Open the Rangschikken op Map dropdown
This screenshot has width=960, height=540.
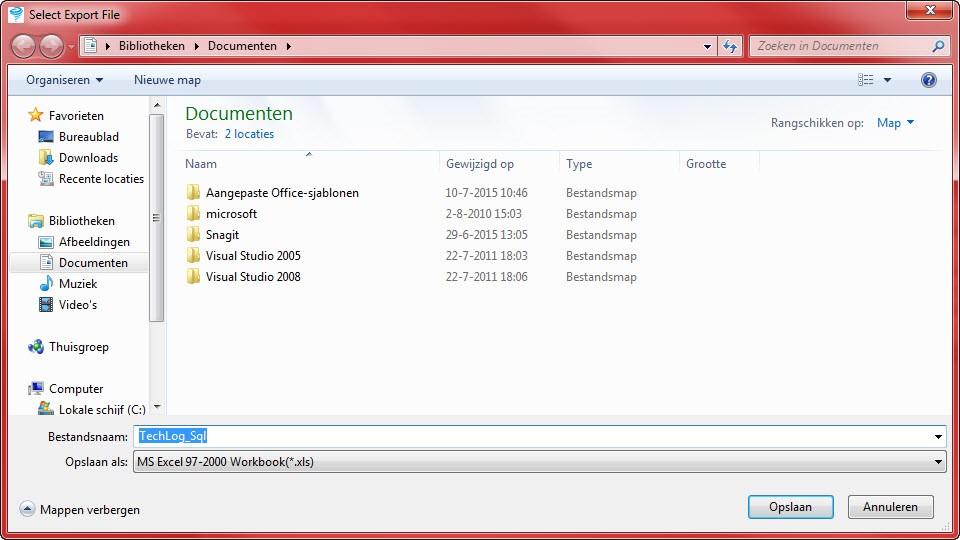tap(895, 123)
